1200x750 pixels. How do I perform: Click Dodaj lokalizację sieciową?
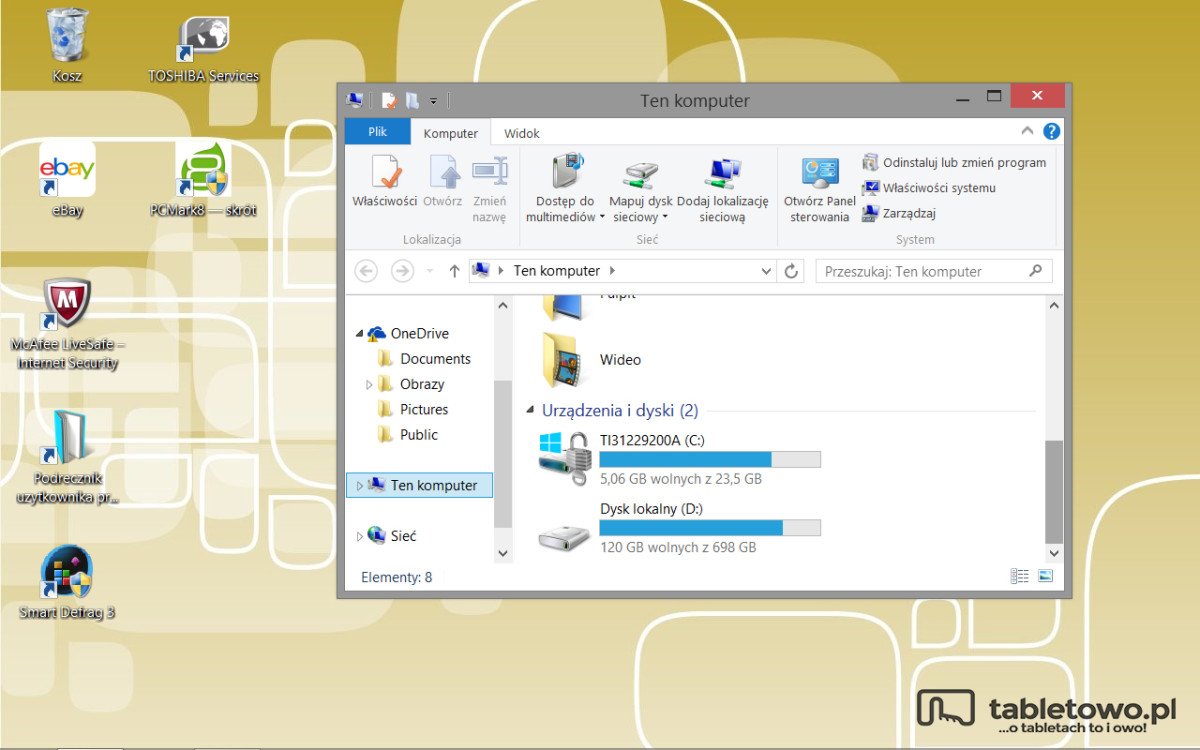pos(722,188)
